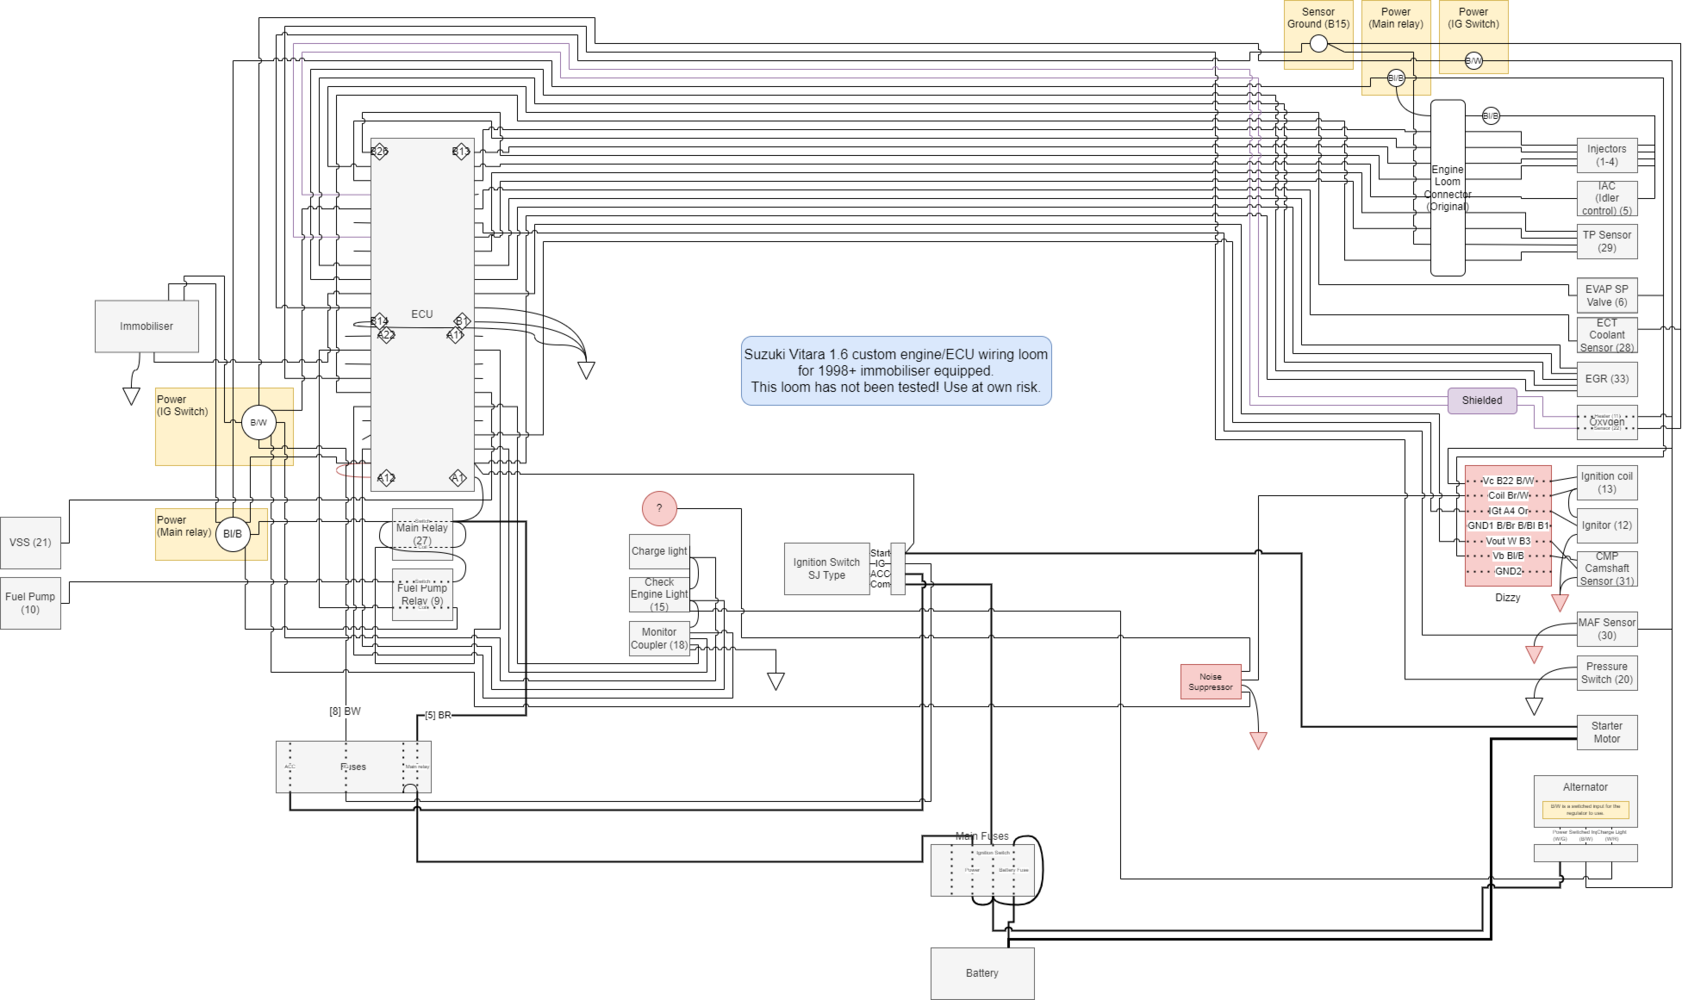Image resolution: width=1682 pixels, height=1000 pixels.
Task: Click the yellow note inside Alternator
Action: click(1585, 810)
